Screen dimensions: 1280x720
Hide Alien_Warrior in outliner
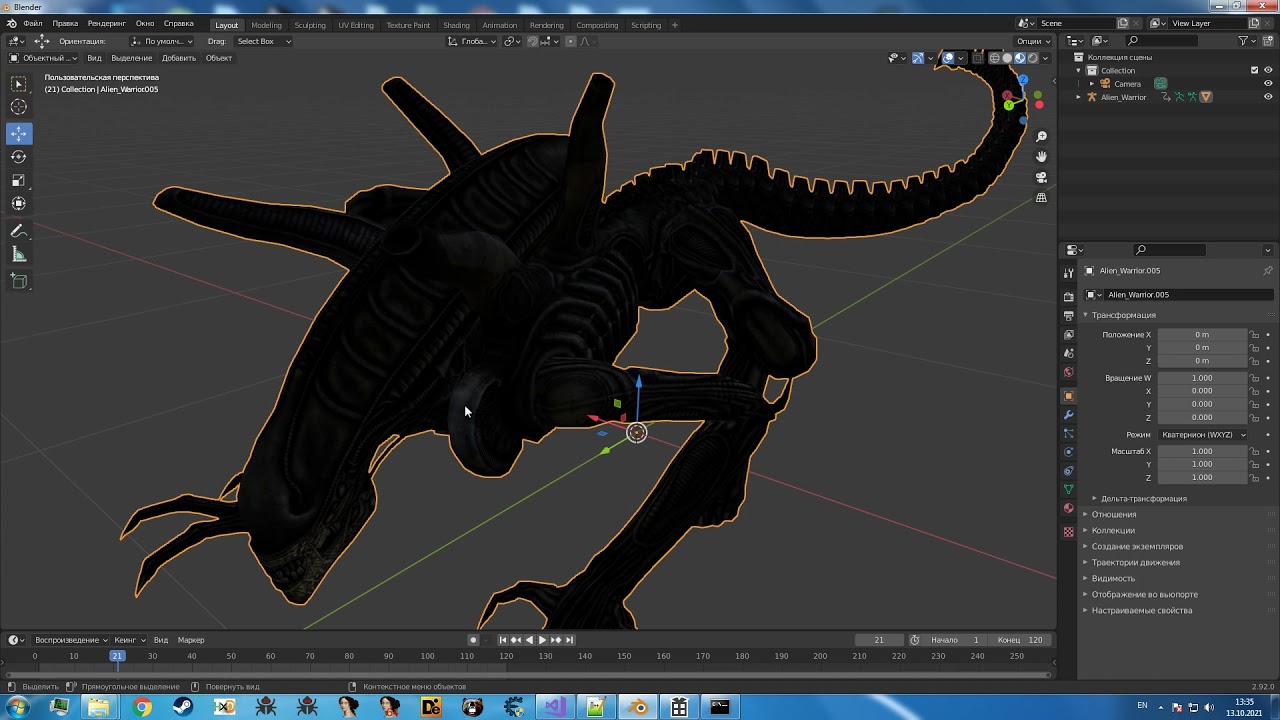[x=1268, y=97]
